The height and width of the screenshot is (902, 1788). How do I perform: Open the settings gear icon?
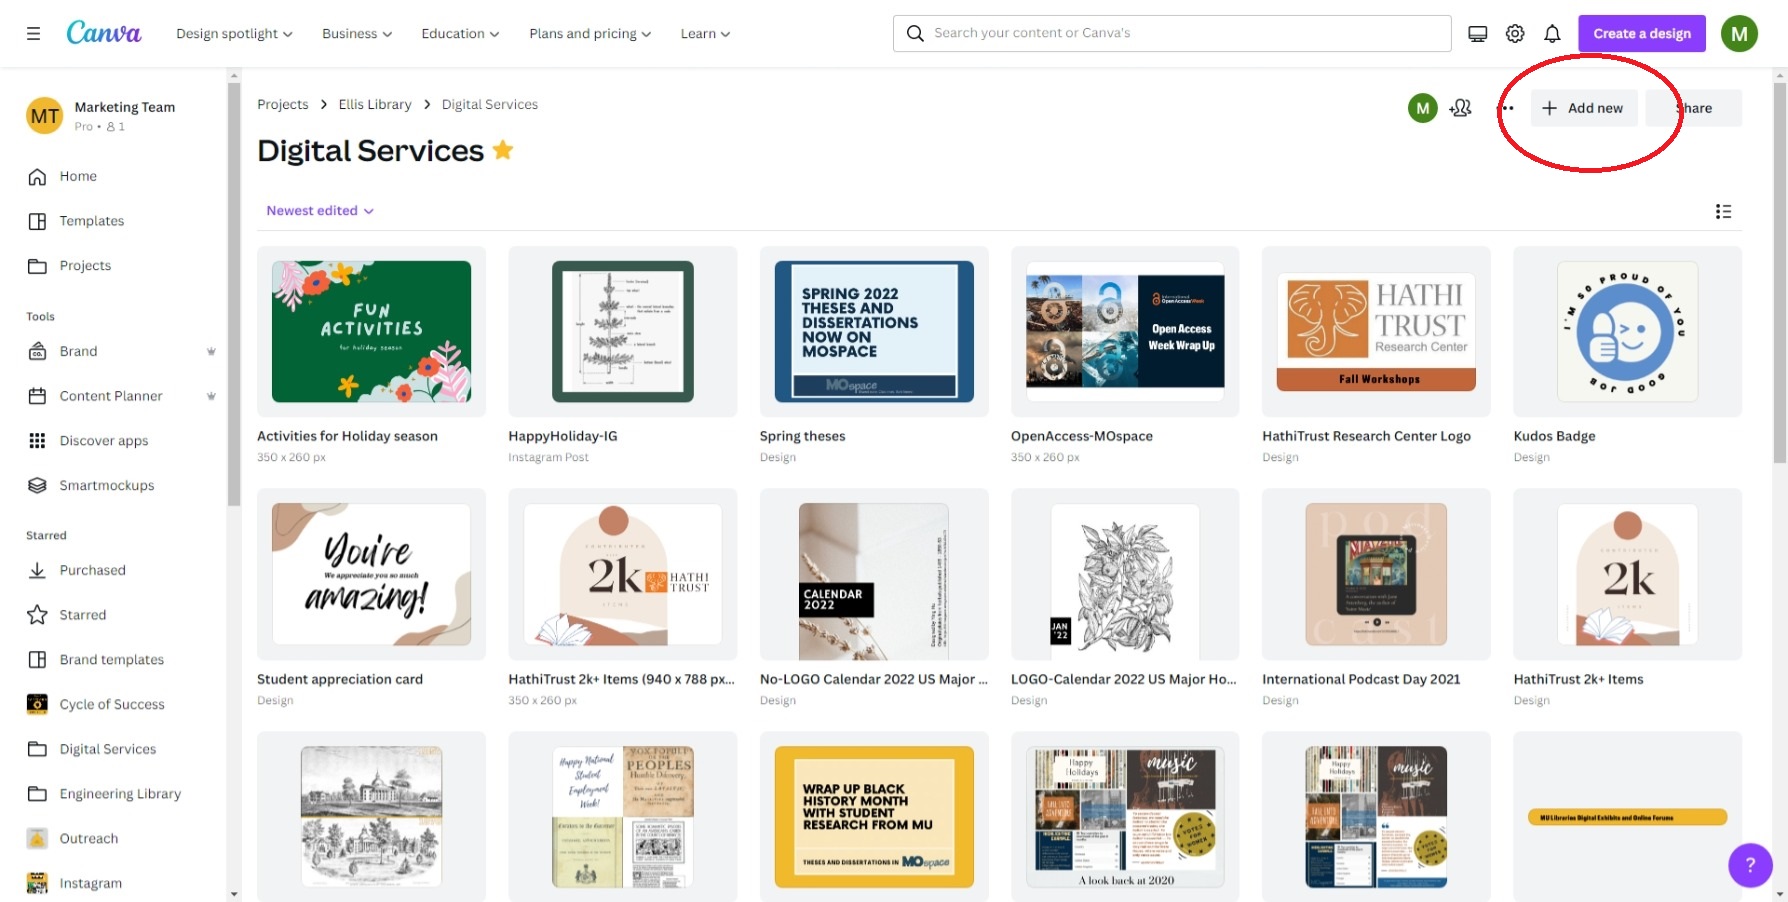[x=1515, y=33]
